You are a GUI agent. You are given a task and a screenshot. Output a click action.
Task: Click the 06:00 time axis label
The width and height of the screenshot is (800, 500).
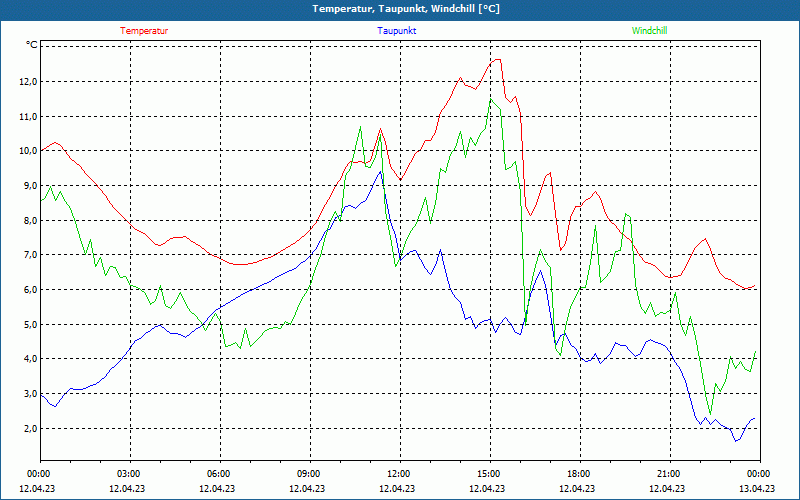point(220,474)
